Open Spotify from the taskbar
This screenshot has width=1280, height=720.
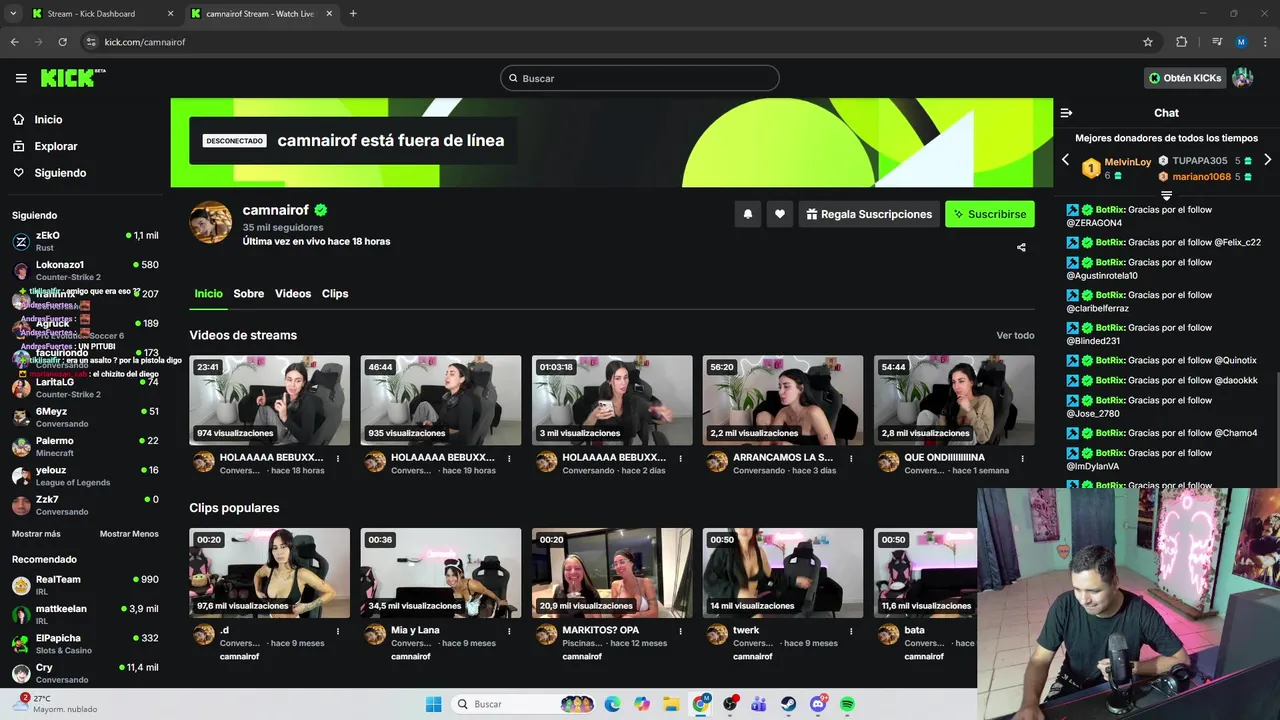847,704
